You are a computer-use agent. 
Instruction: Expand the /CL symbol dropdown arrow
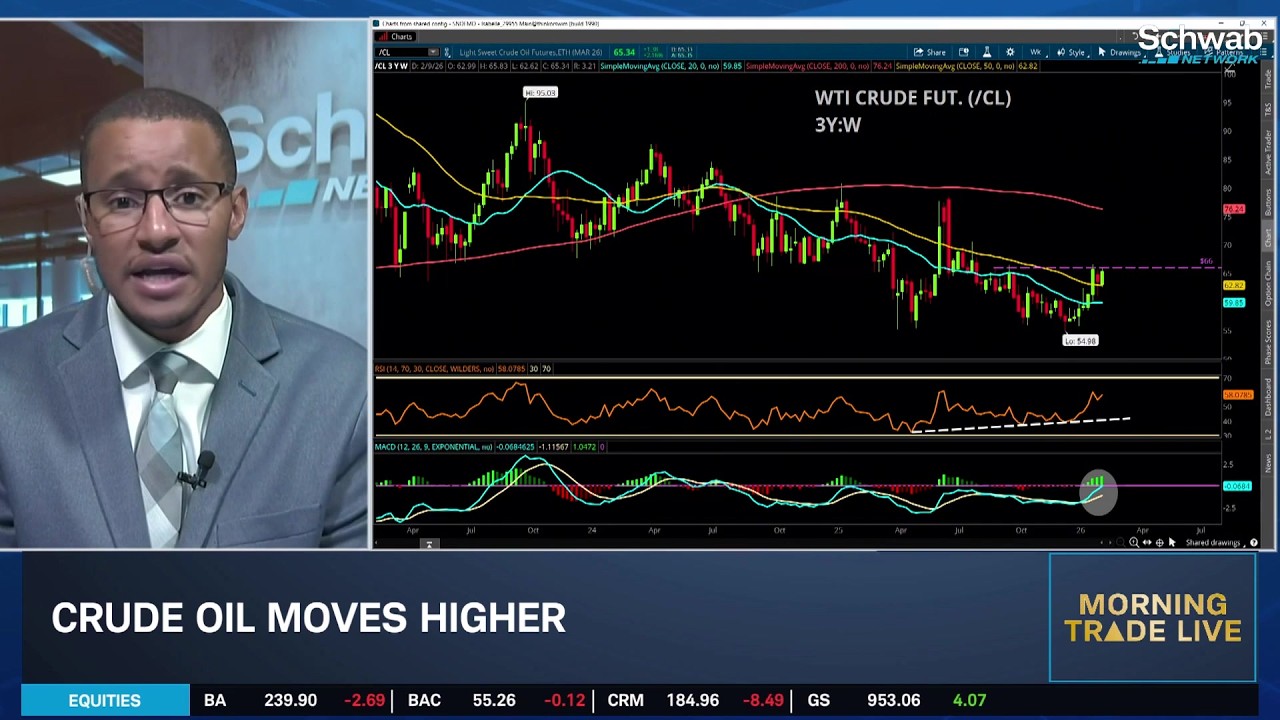click(432, 52)
